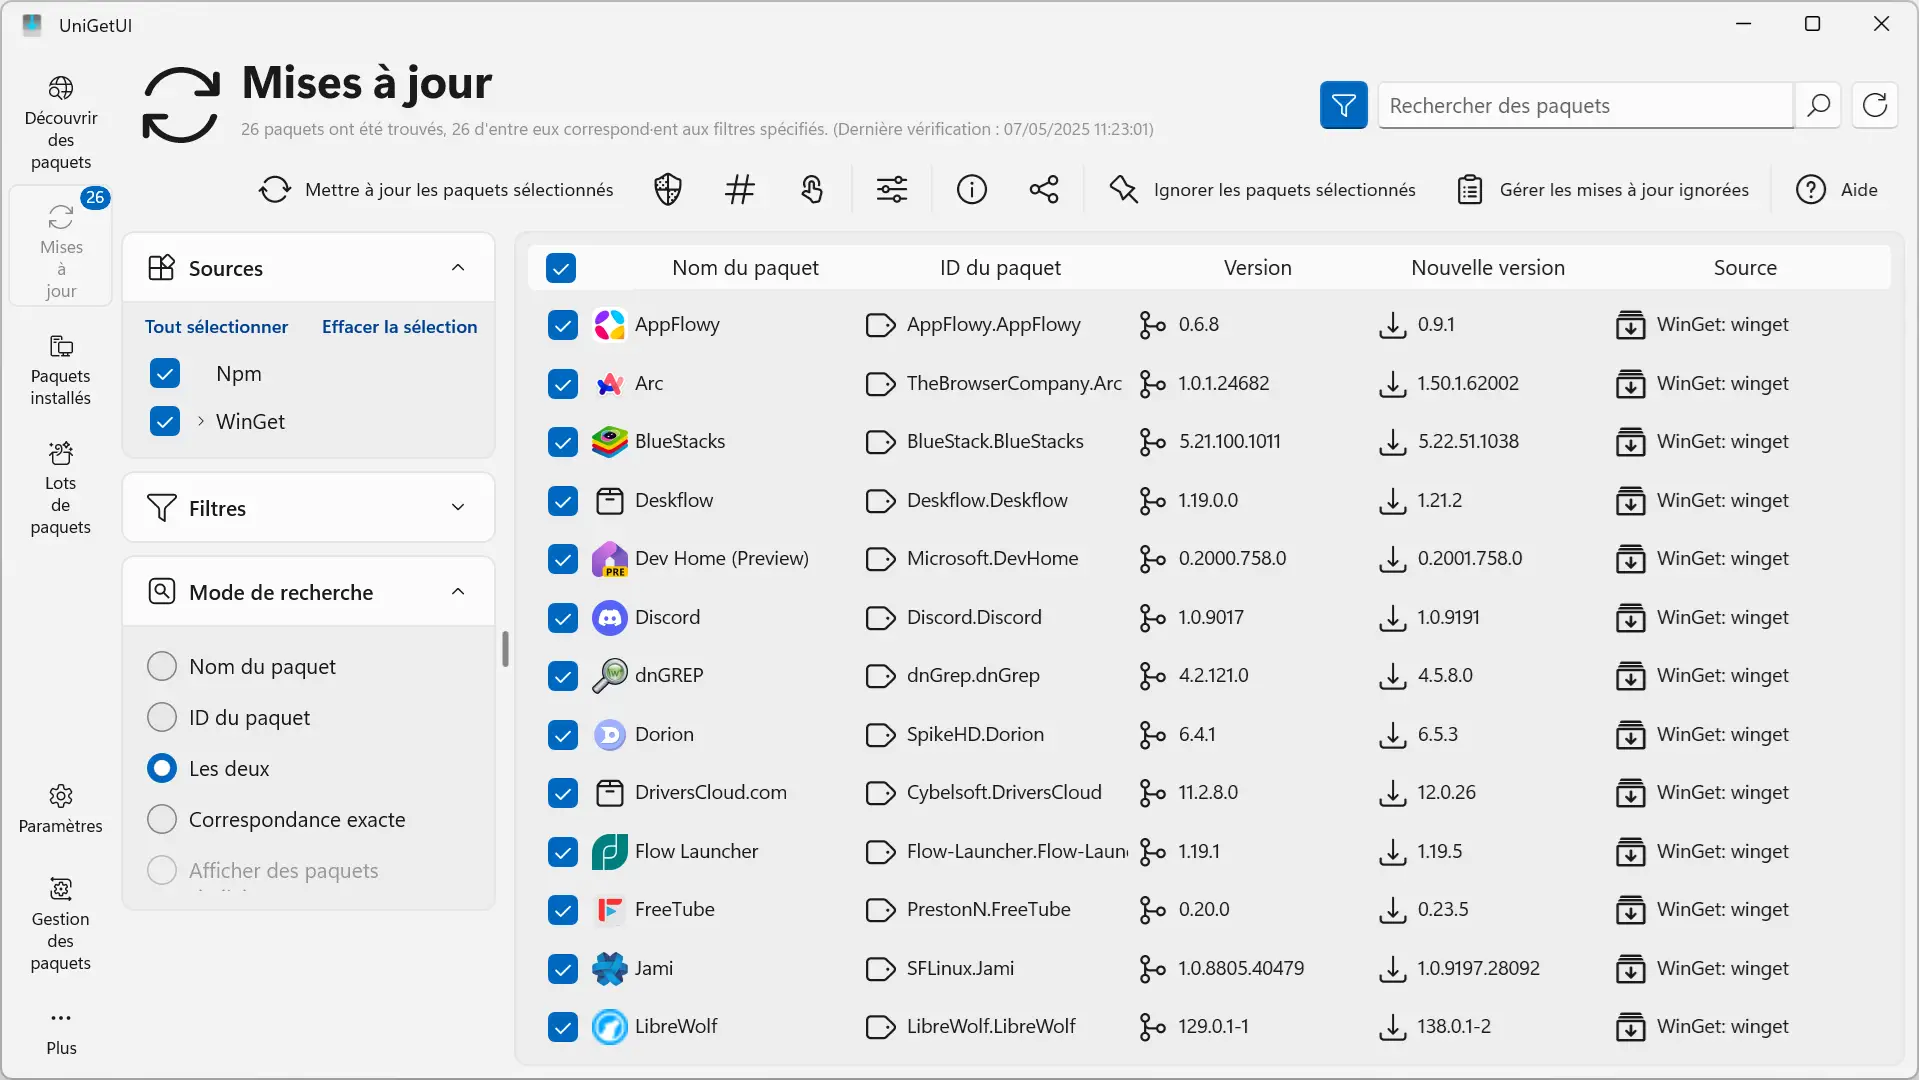Select the 'ID du paquet' radio button
Viewport: 1920px width, 1080px height.
tap(162, 717)
